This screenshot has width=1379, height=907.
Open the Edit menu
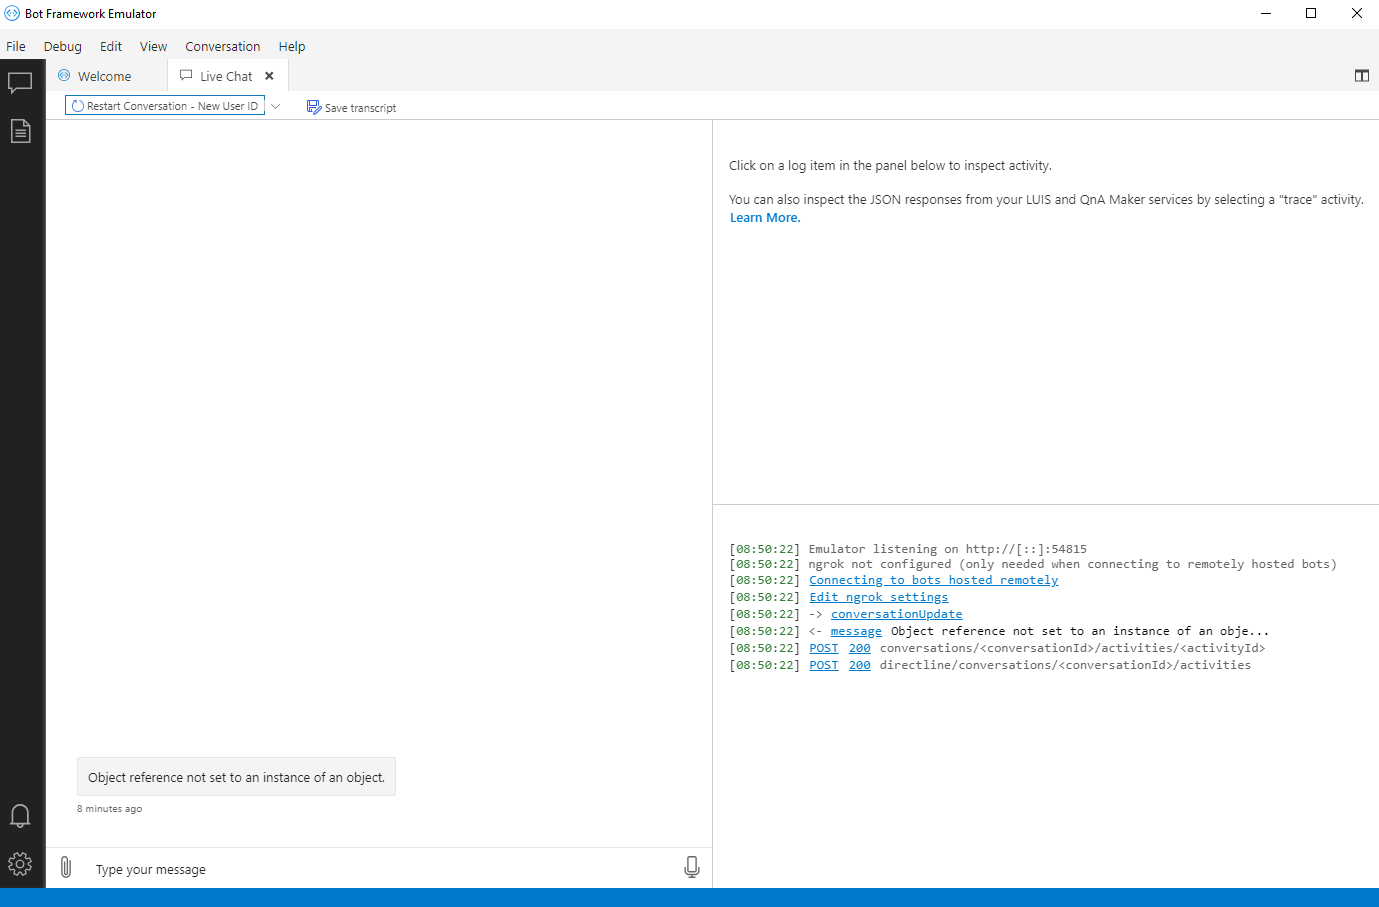click(111, 46)
